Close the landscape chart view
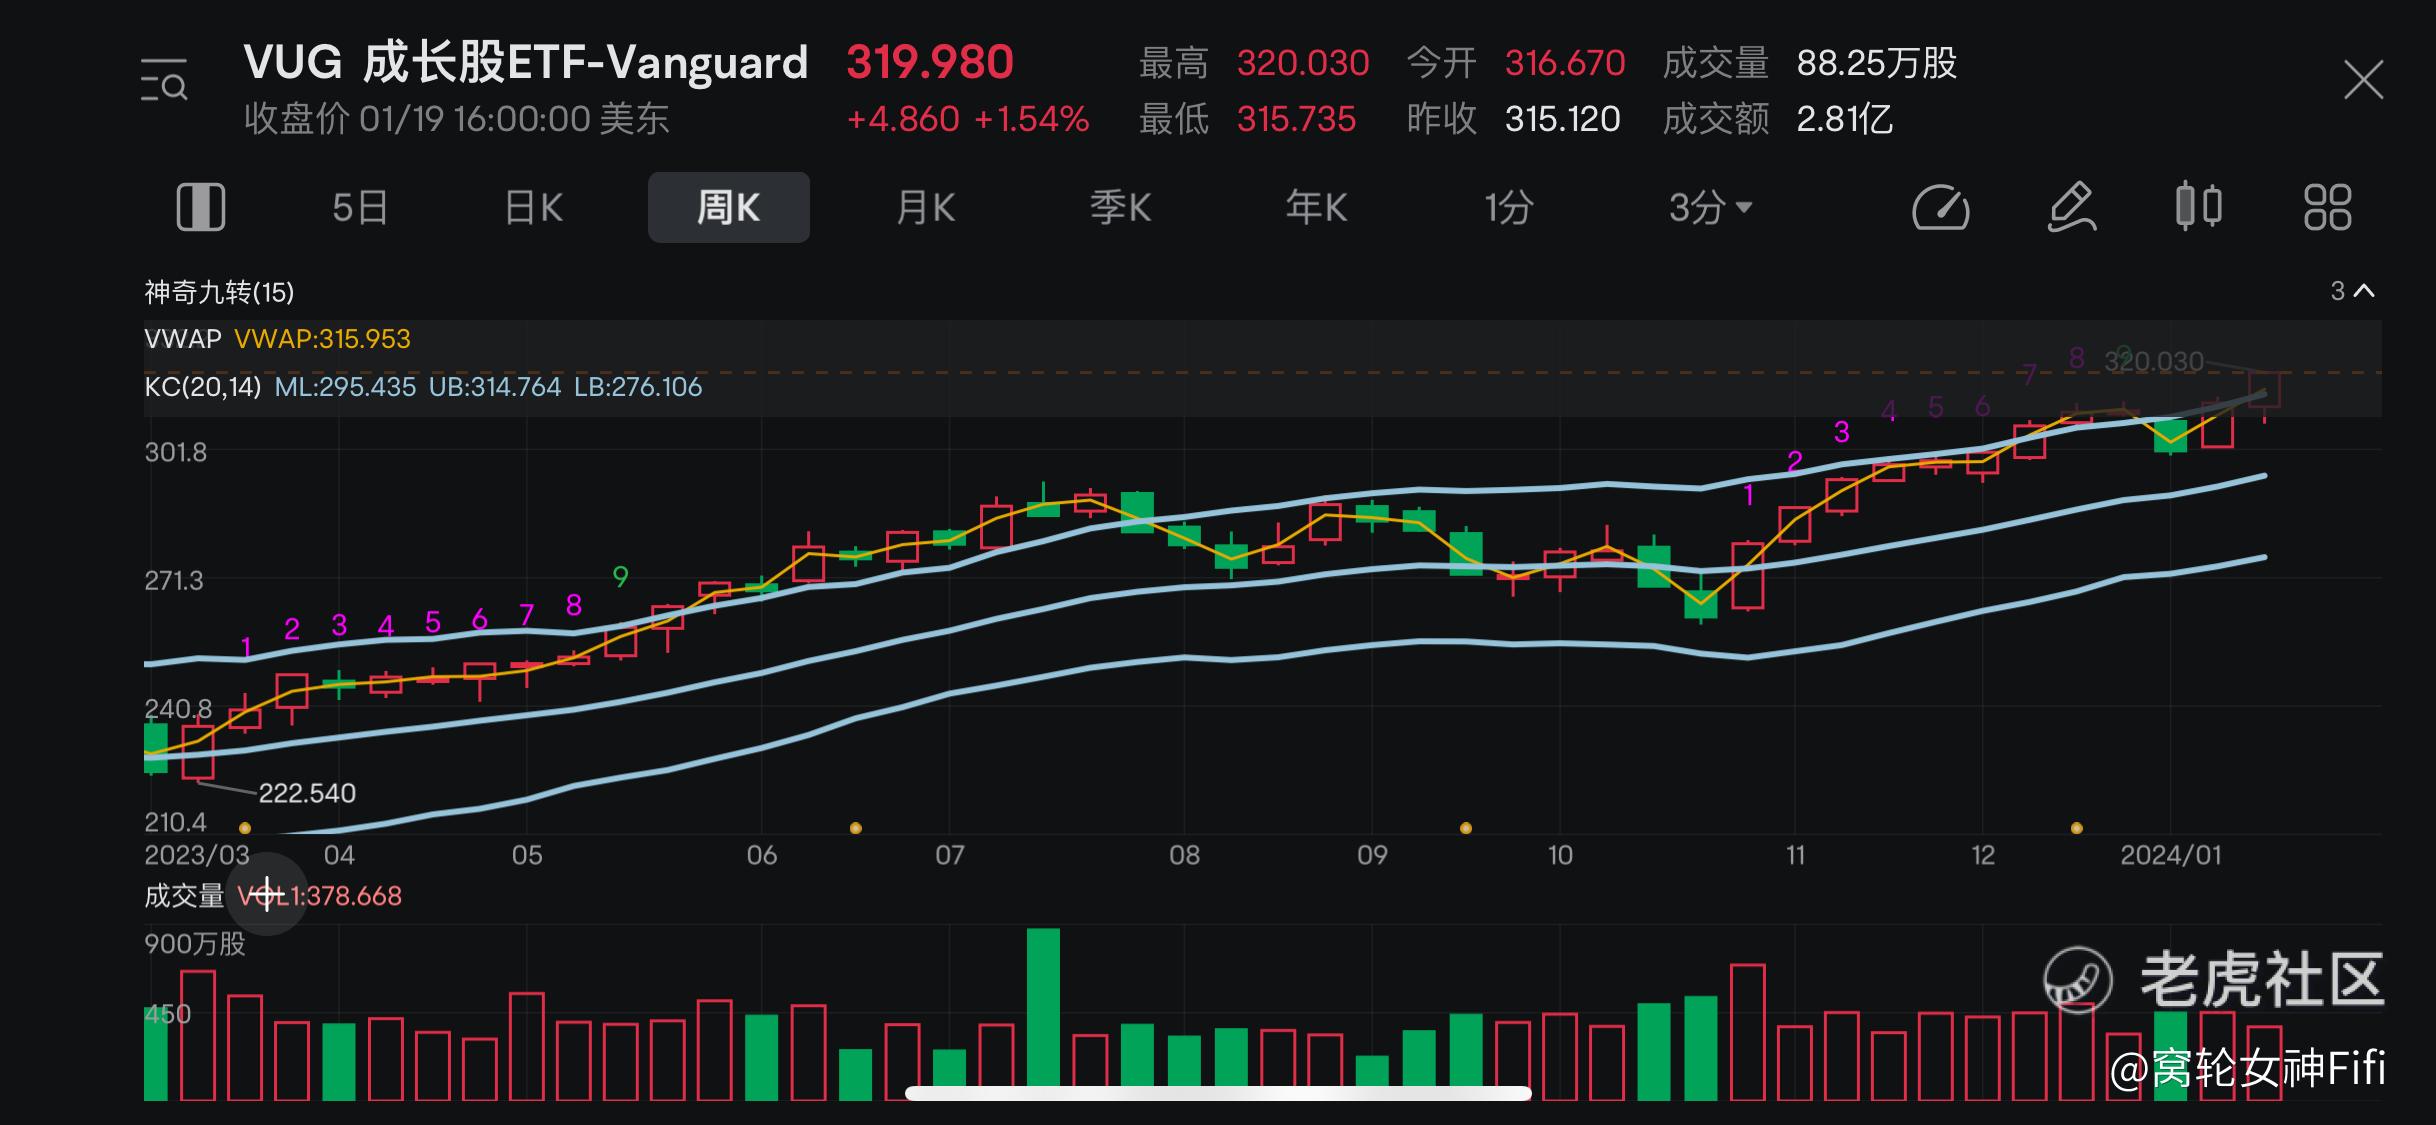The width and height of the screenshot is (2436, 1125). [2363, 80]
